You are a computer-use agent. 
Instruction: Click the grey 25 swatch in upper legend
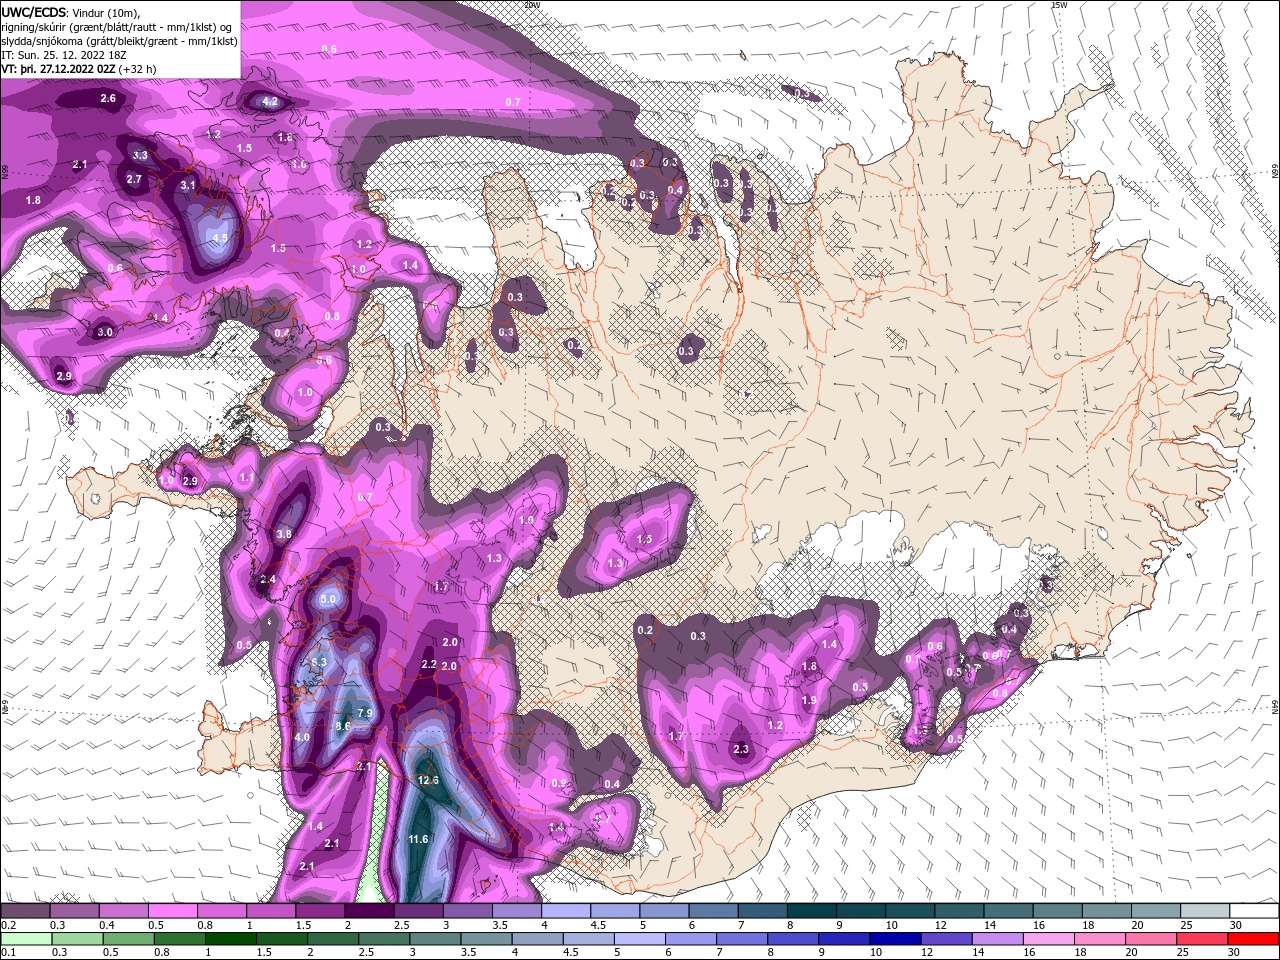[x=1204, y=911]
